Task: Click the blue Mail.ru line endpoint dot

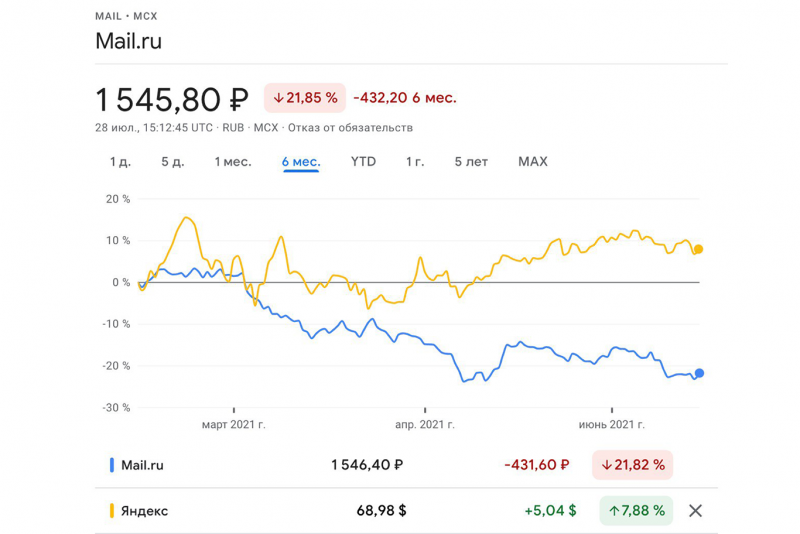Action: (699, 373)
